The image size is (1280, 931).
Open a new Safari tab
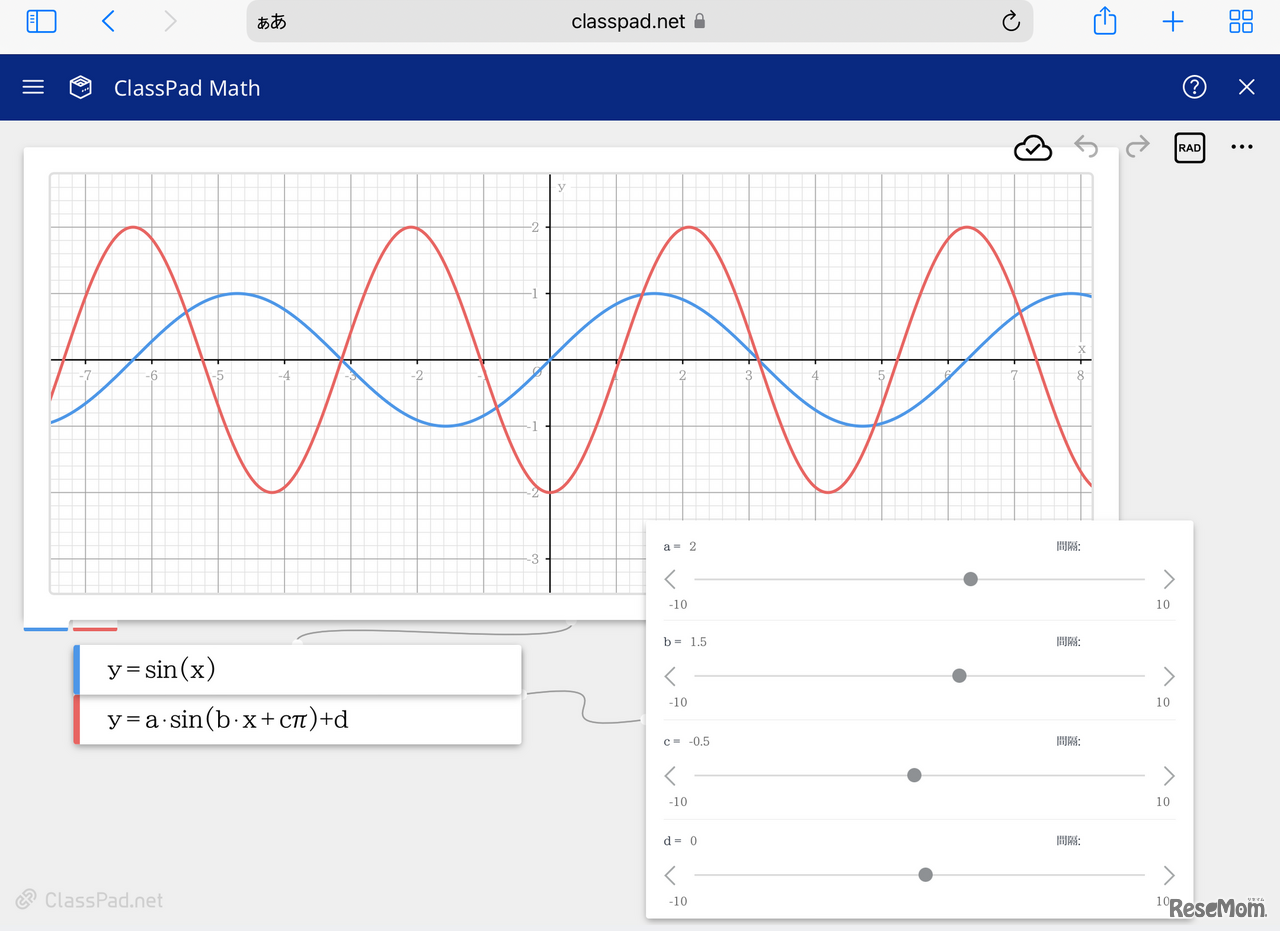pos(1173,21)
